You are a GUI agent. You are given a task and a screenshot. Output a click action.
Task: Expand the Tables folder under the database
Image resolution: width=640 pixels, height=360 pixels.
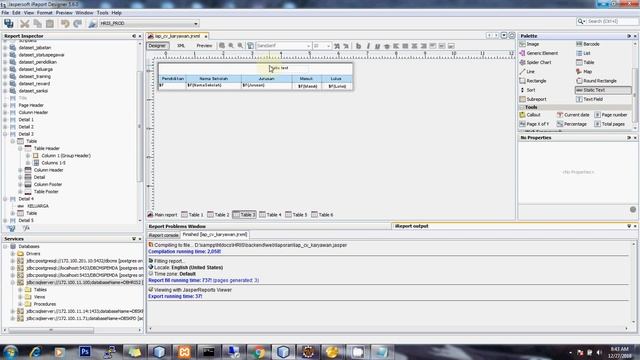click(x=20, y=290)
